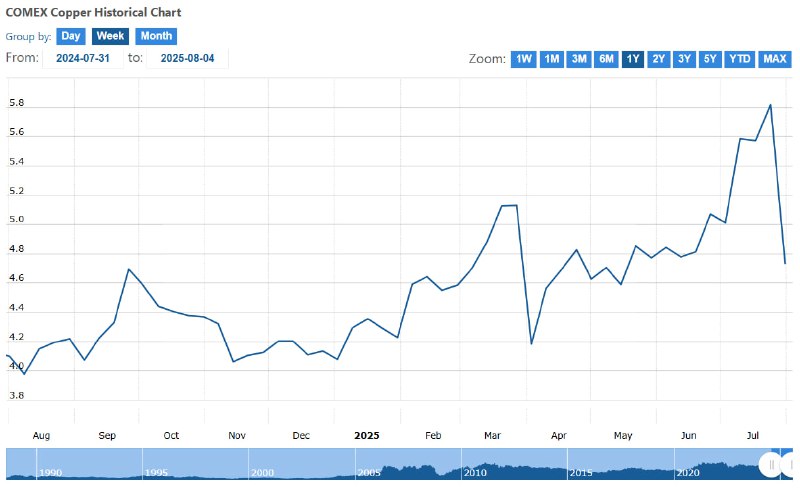Edit the From date field 2024-07-31

(x=83, y=58)
